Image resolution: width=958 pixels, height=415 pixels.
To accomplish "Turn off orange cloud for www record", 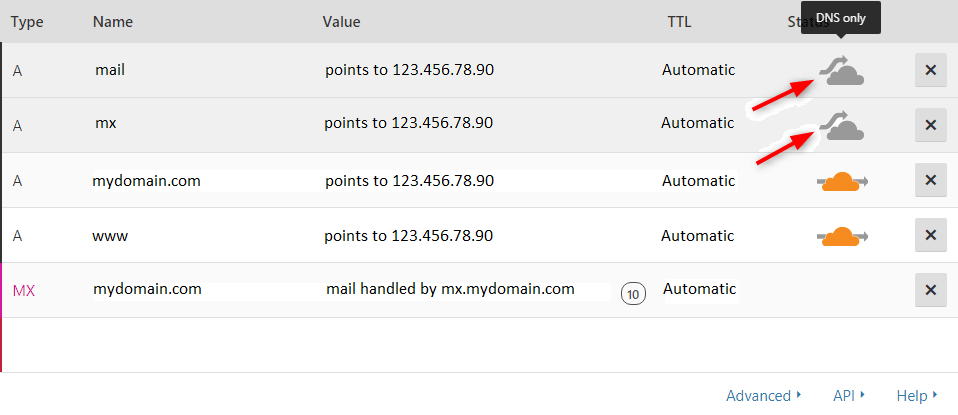I will tap(842, 236).
